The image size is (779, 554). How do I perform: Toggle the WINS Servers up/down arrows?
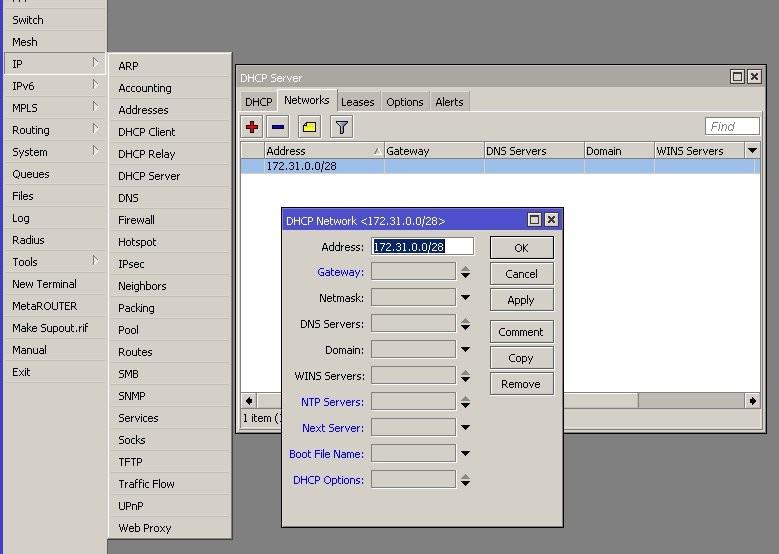tap(465, 376)
